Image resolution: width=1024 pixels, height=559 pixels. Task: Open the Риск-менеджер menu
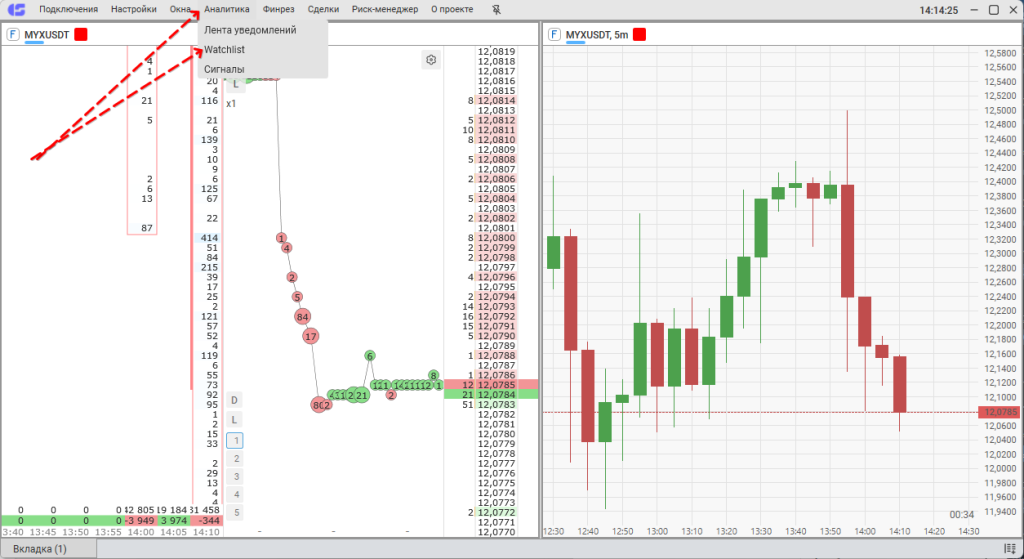[385, 9]
